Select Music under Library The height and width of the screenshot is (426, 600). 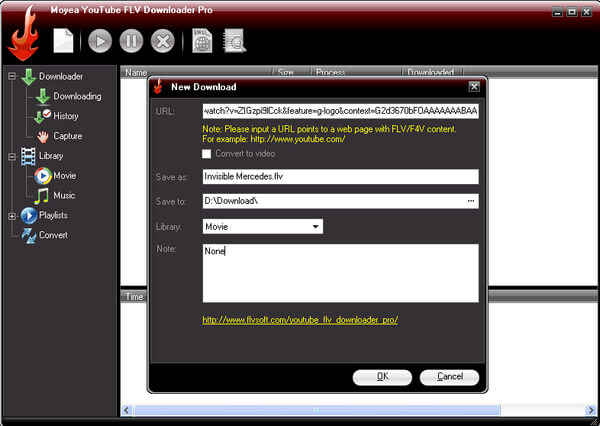tap(63, 195)
